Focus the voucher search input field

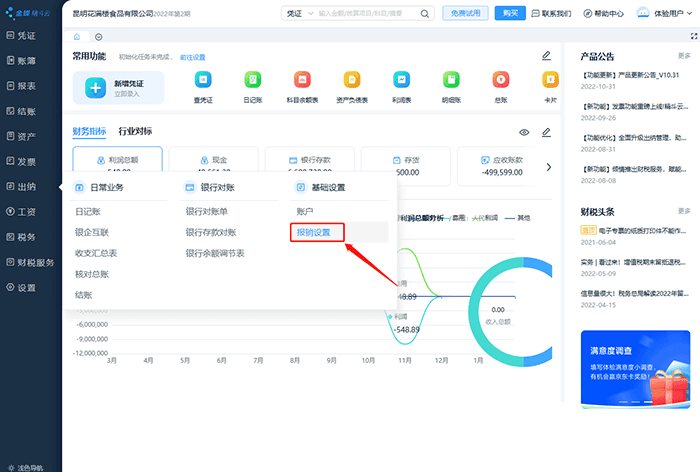[367, 14]
